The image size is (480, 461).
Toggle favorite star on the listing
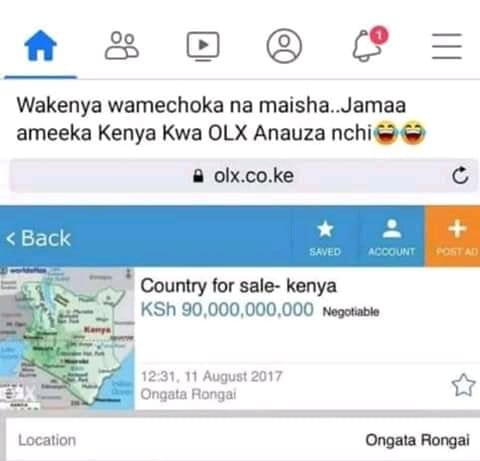(x=463, y=385)
